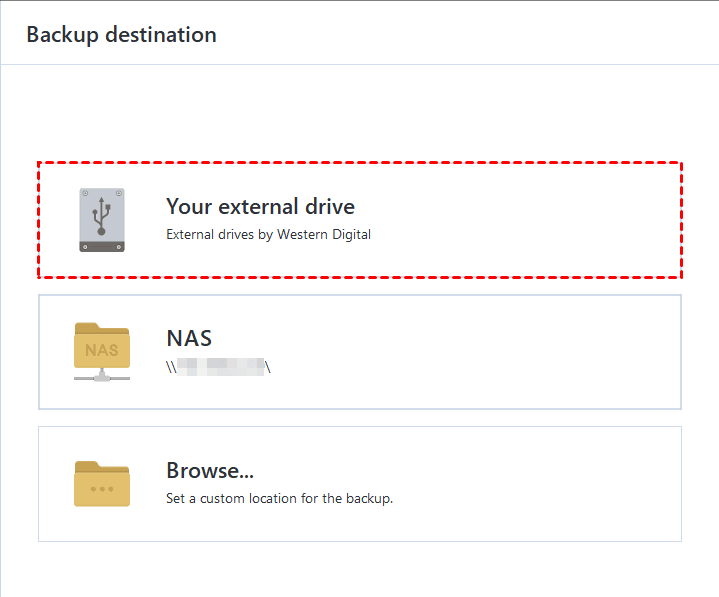The height and width of the screenshot is (597, 719).
Task: Click the dark base of the drive icon
Action: [102, 246]
